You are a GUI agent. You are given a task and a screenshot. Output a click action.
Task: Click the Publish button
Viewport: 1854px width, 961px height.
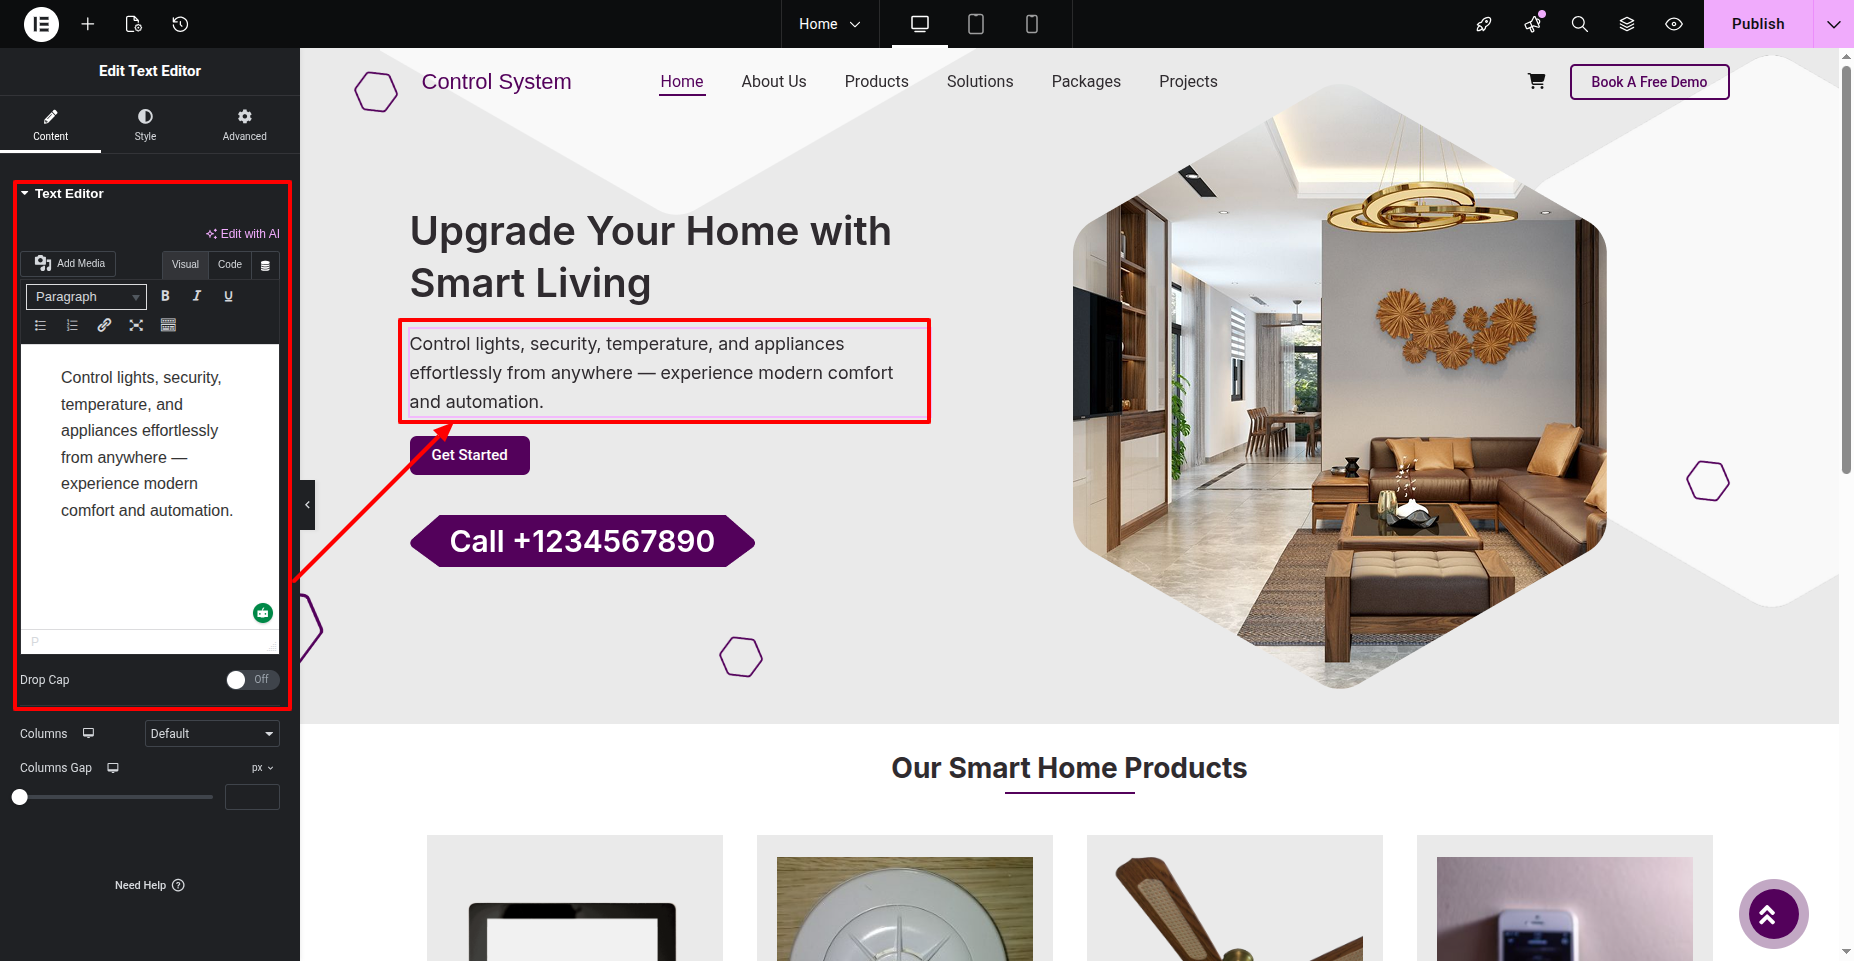pos(1758,24)
